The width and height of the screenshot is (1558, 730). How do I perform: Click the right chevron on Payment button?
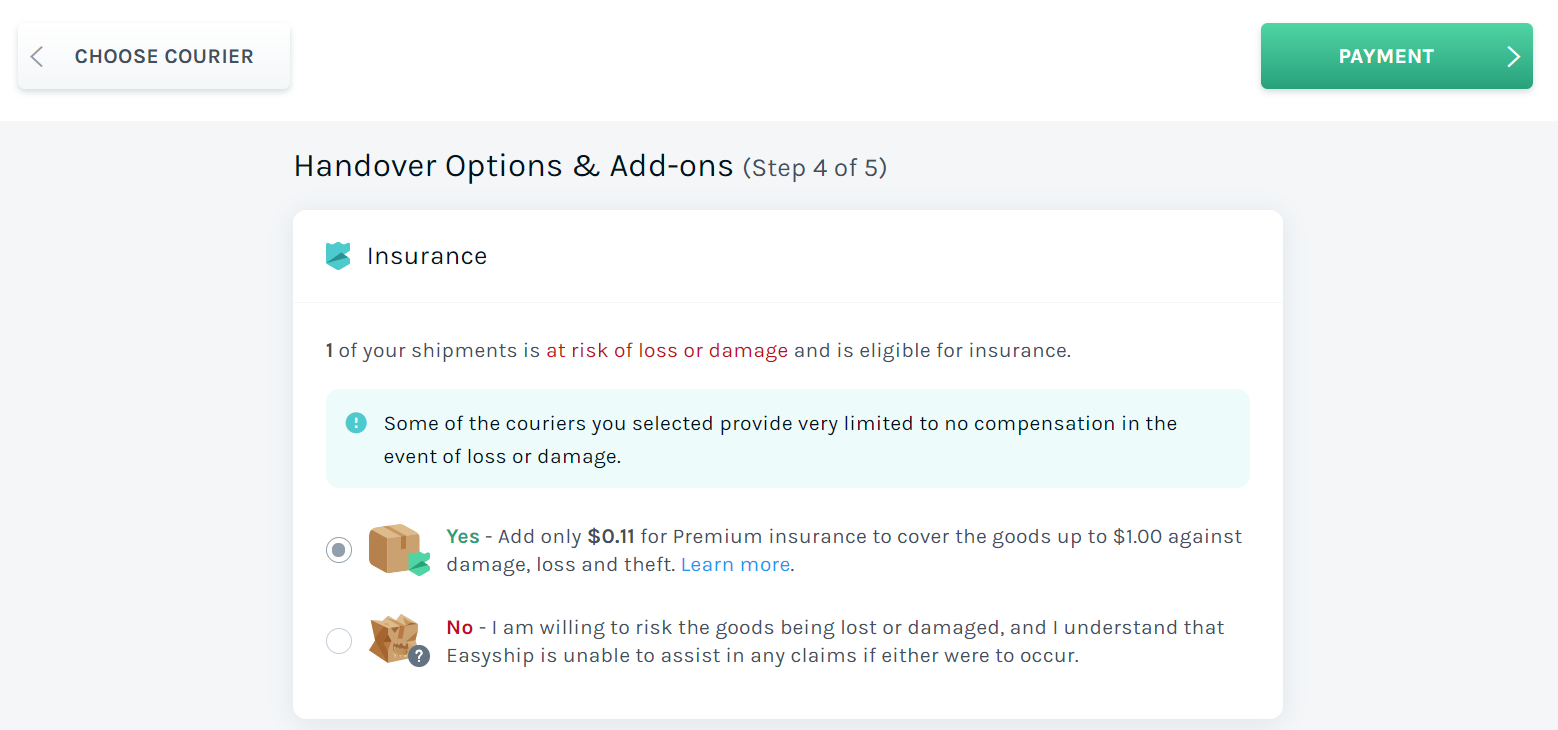pos(1513,56)
